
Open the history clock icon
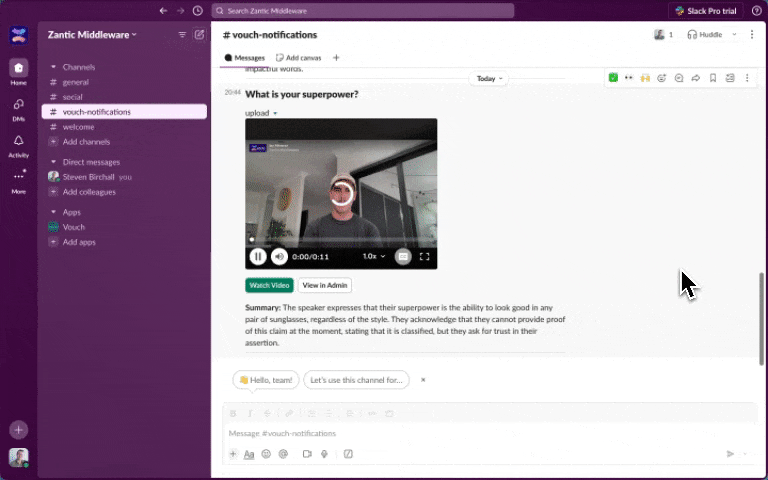(197, 11)
